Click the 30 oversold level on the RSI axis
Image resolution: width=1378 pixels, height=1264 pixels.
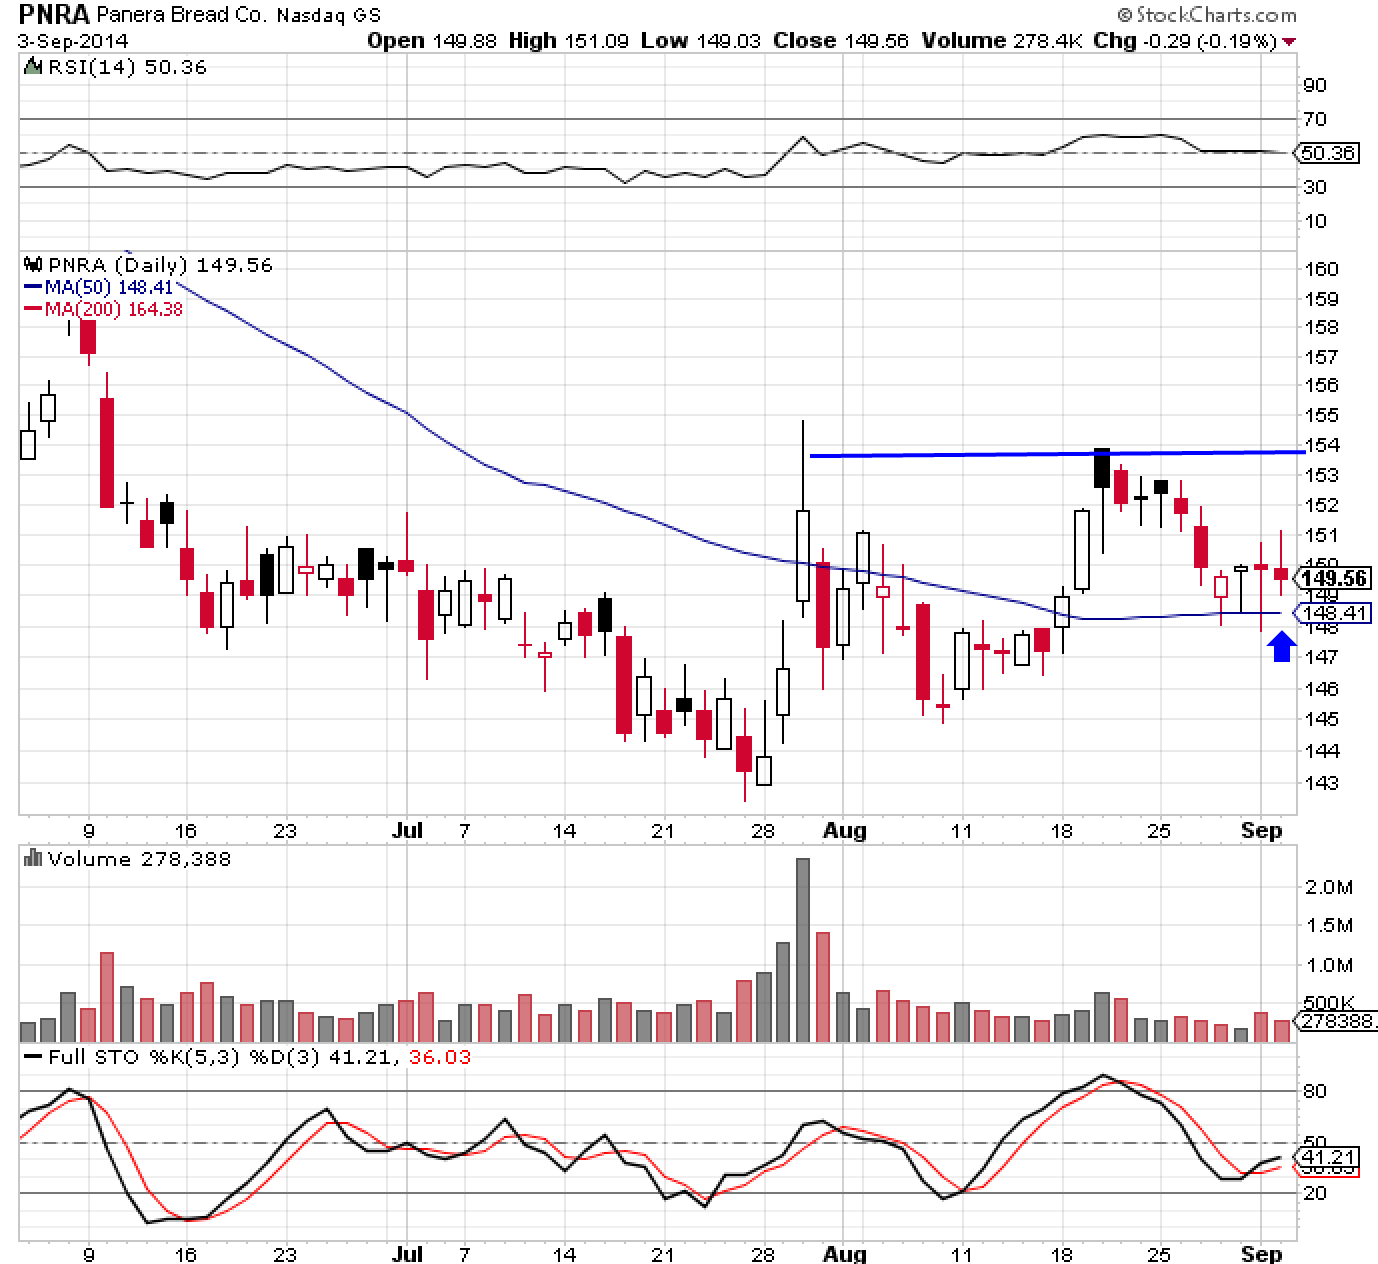pyautogui.click(x=1315, y=187)
